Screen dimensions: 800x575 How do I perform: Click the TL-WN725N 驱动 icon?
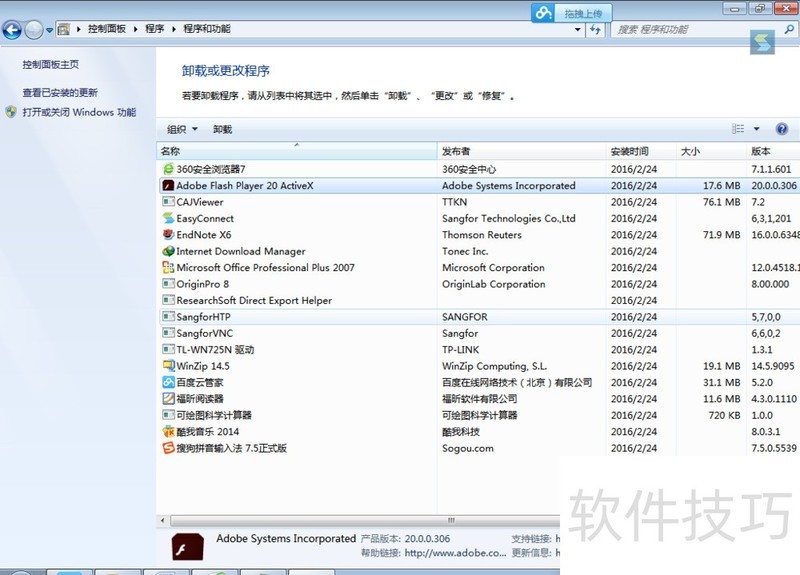[168, 349]
